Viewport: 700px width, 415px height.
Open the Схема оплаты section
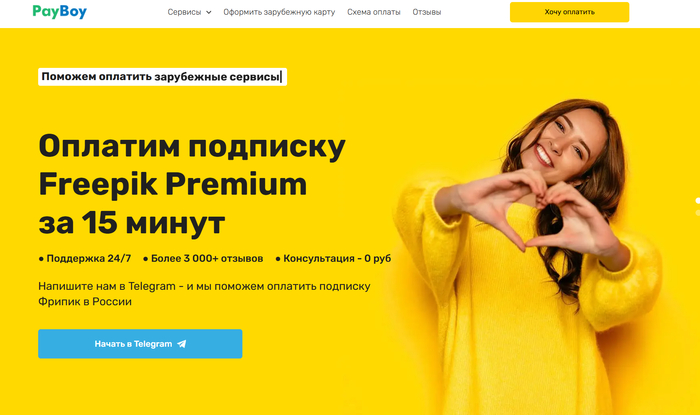pos(374,12)
